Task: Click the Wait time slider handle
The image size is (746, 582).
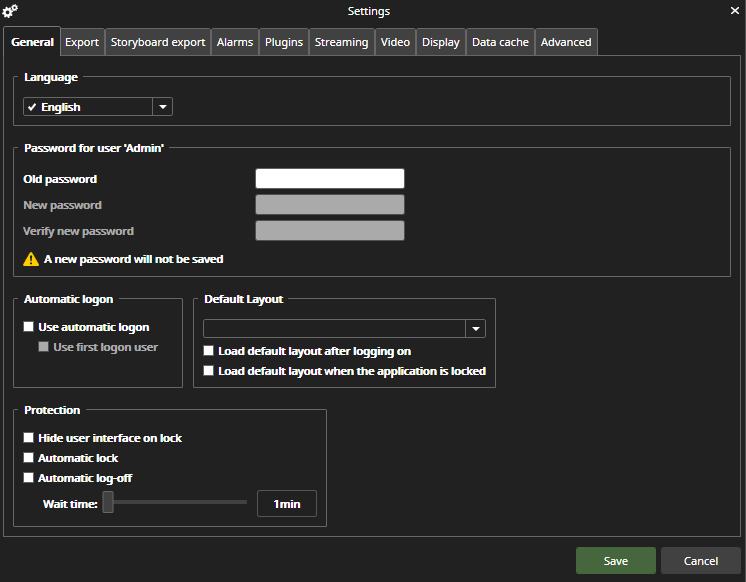Action: pos(108,503)
